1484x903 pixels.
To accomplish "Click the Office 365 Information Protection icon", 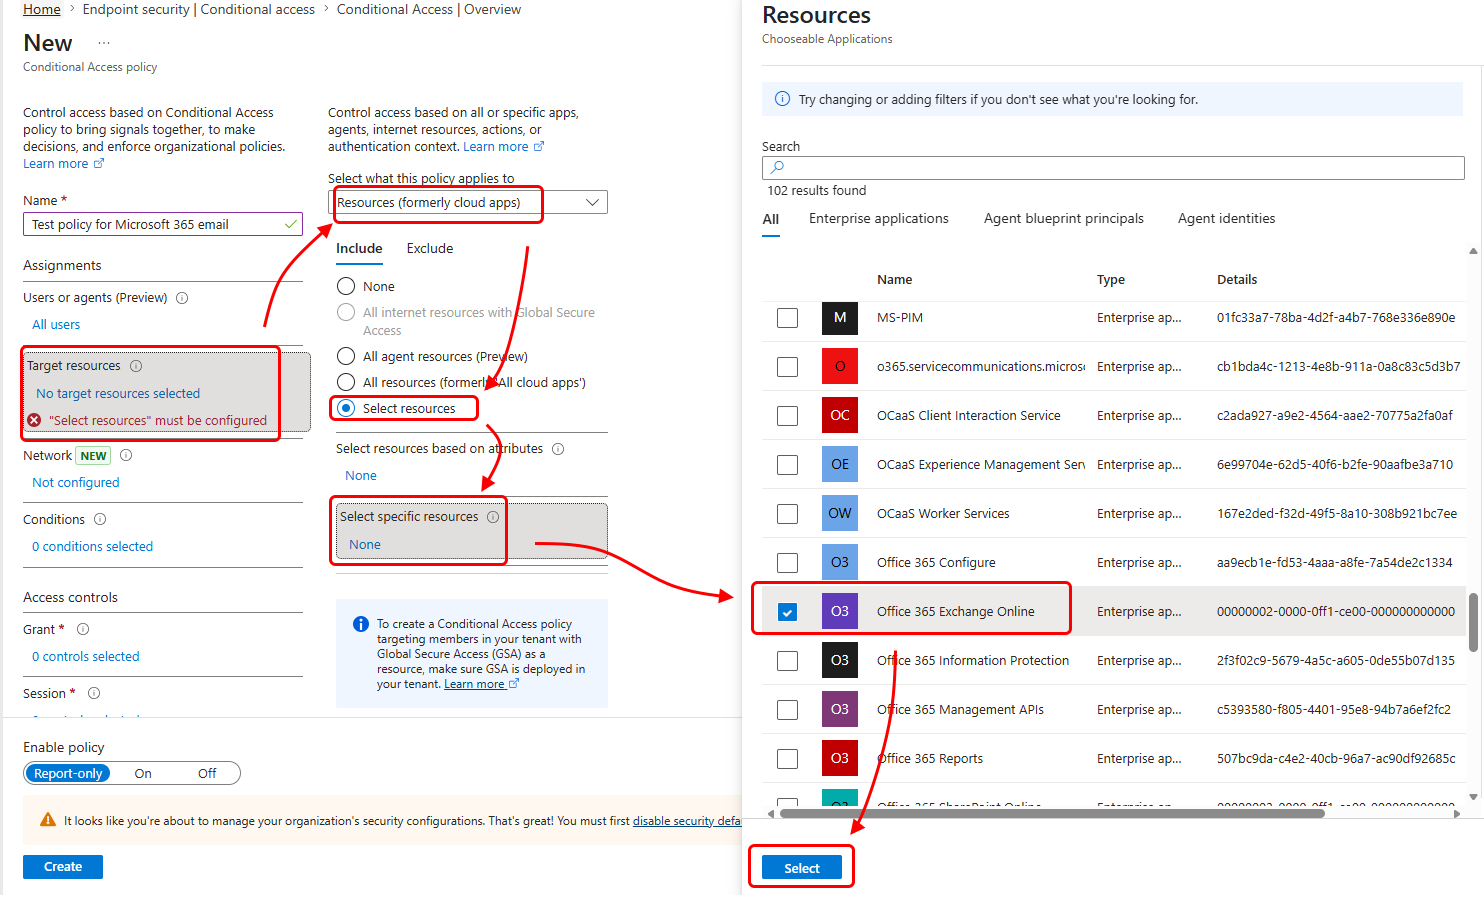I will pos(840,660).
